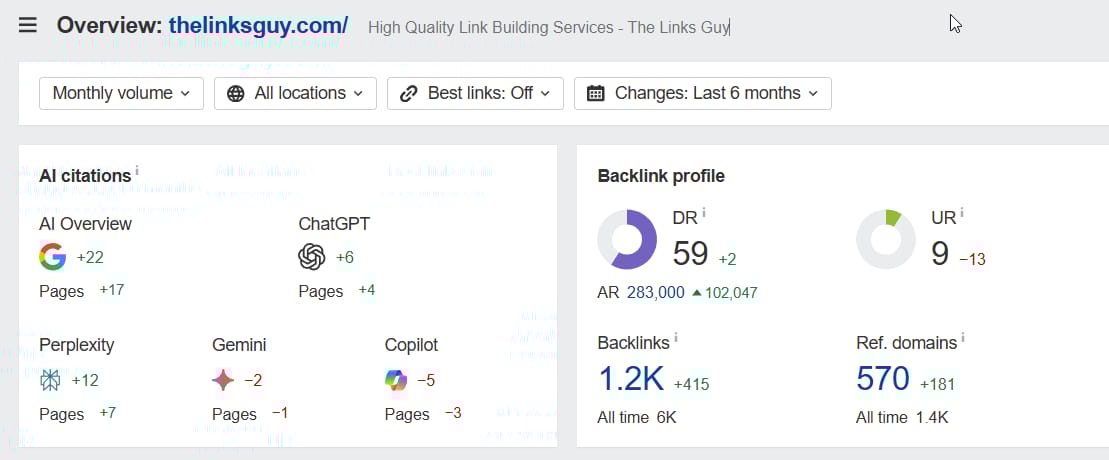Click the −5 Copilot change value
Viewport: 1109px width, 460px height.
click(426, 381)
